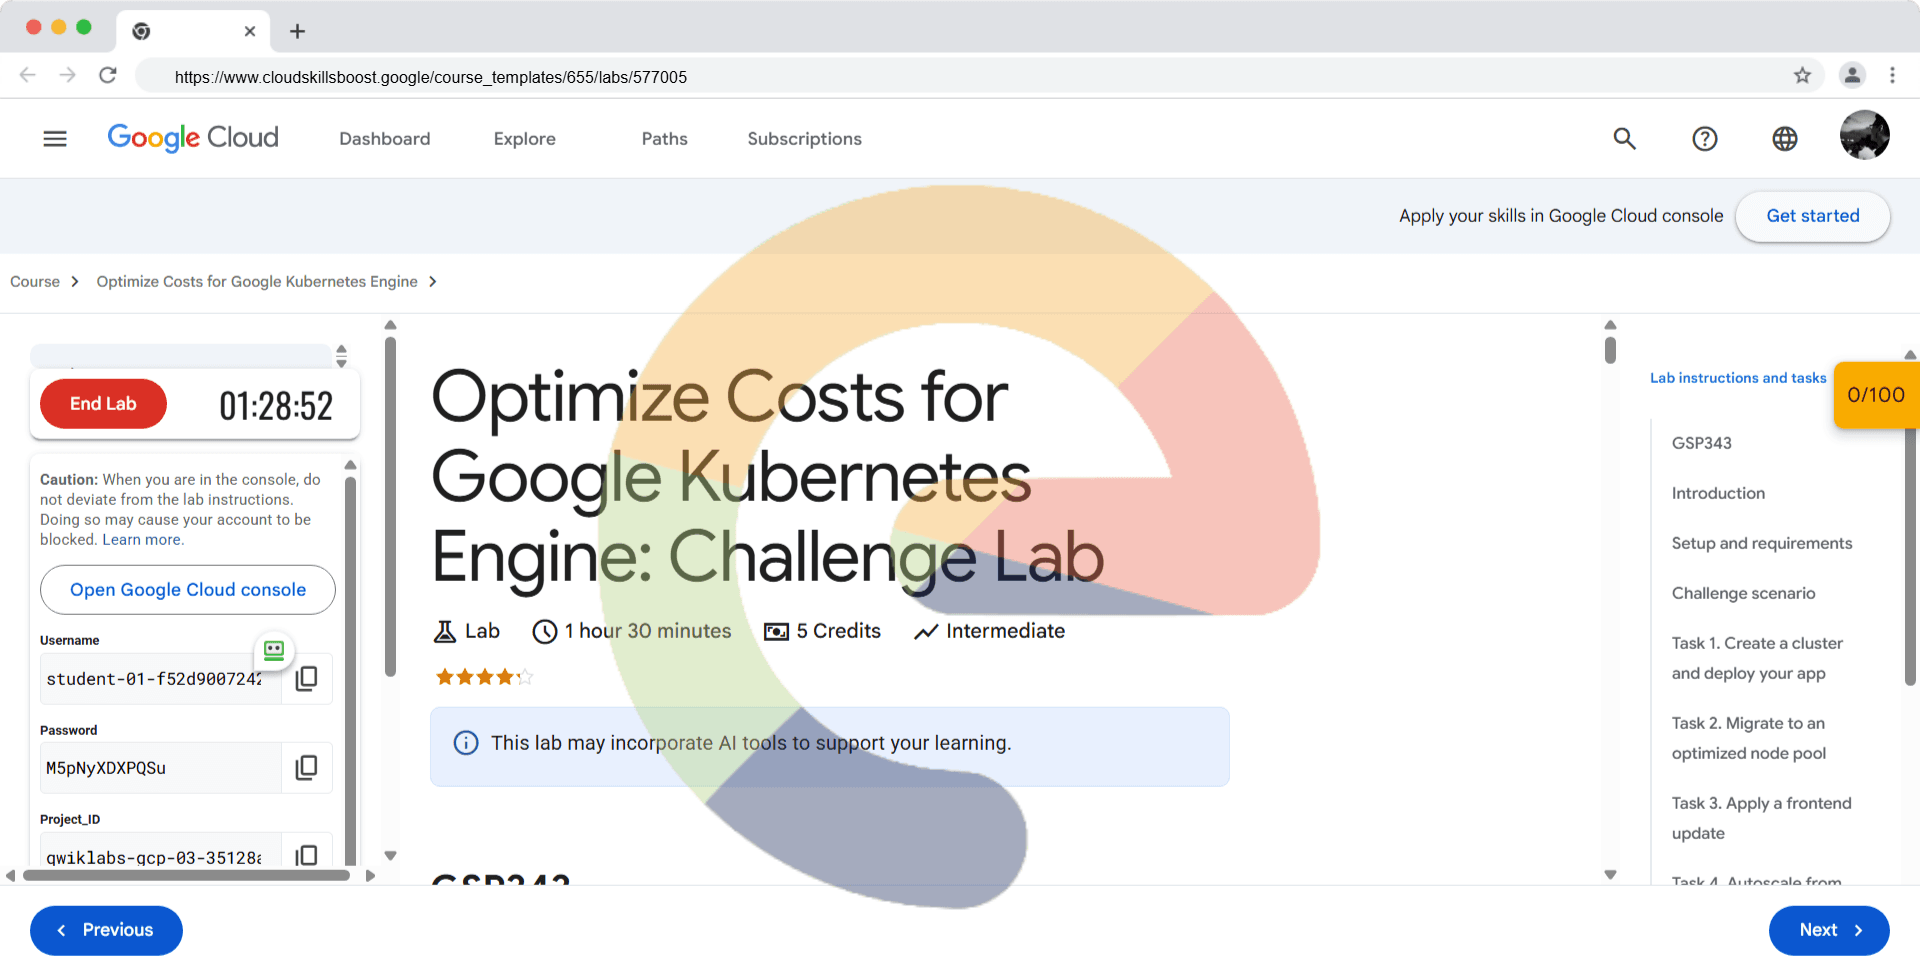The width and height of the screenshot is (1920, 975).
Task: Open Subscriptions page
Action: [805, 139]
